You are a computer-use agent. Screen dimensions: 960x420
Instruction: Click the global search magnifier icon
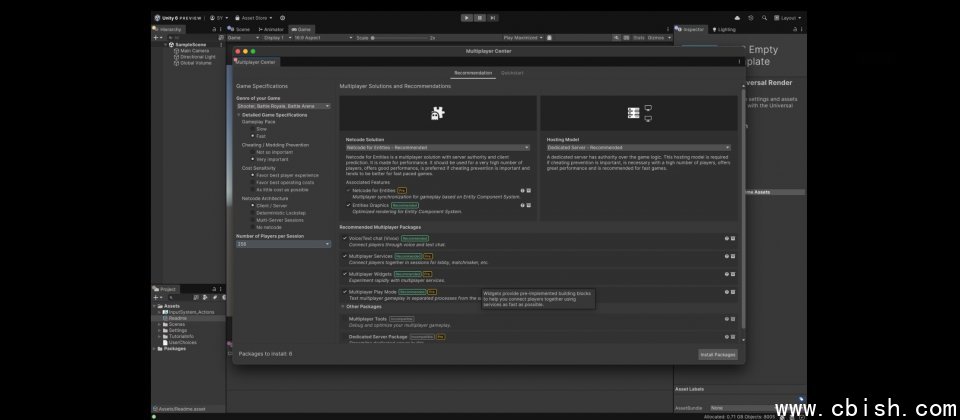tap(763, 18)
